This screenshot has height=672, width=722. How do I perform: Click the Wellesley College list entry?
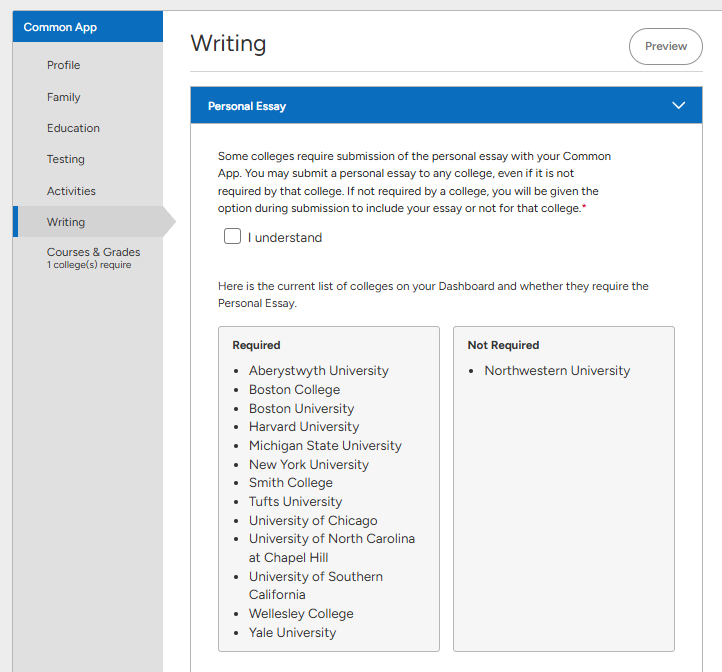[x=301, y=614]
